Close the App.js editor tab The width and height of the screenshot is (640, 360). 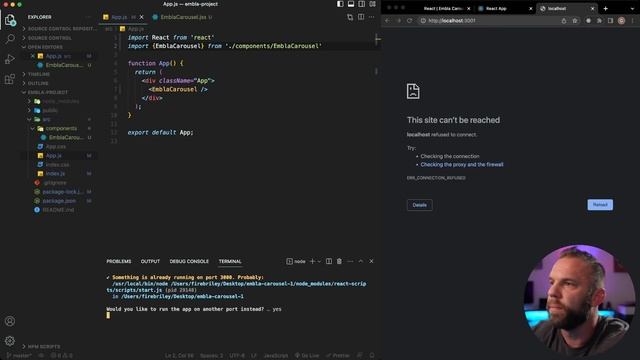coord(142,17)
